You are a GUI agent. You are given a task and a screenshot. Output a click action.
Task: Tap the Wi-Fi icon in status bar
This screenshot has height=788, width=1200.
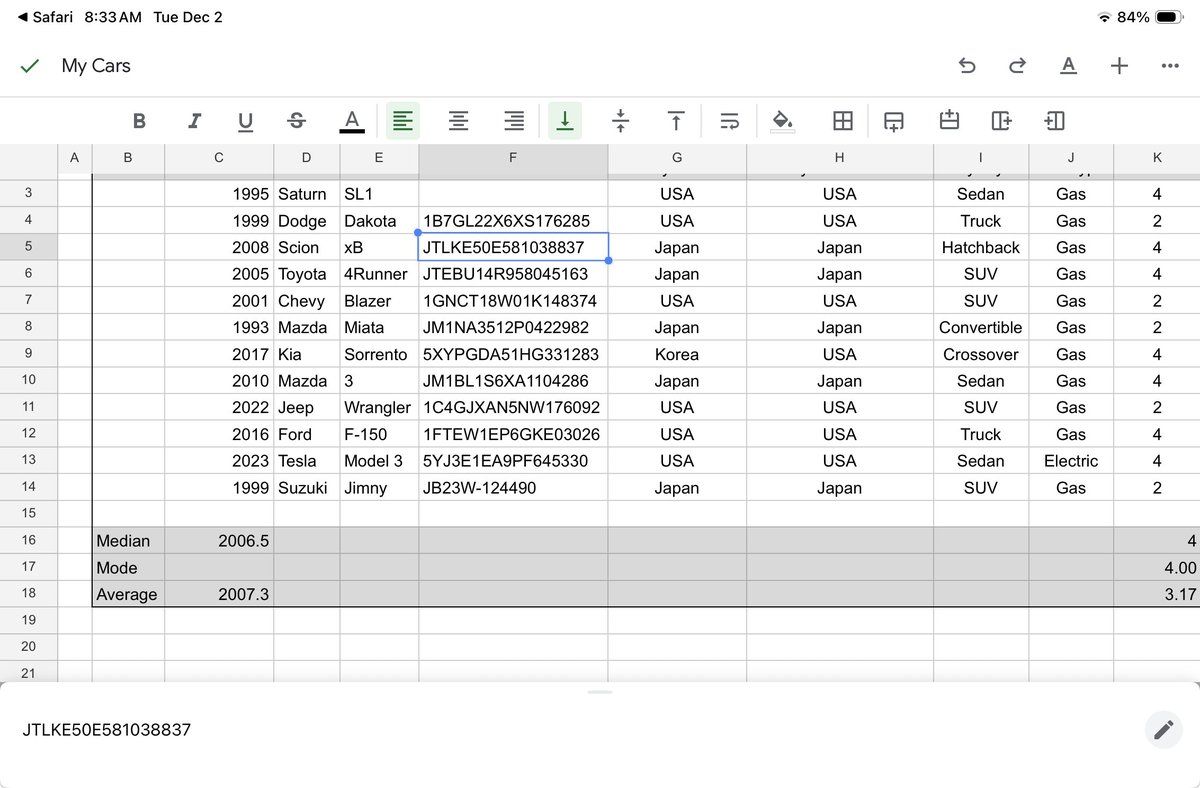(x=1104, y=17)
